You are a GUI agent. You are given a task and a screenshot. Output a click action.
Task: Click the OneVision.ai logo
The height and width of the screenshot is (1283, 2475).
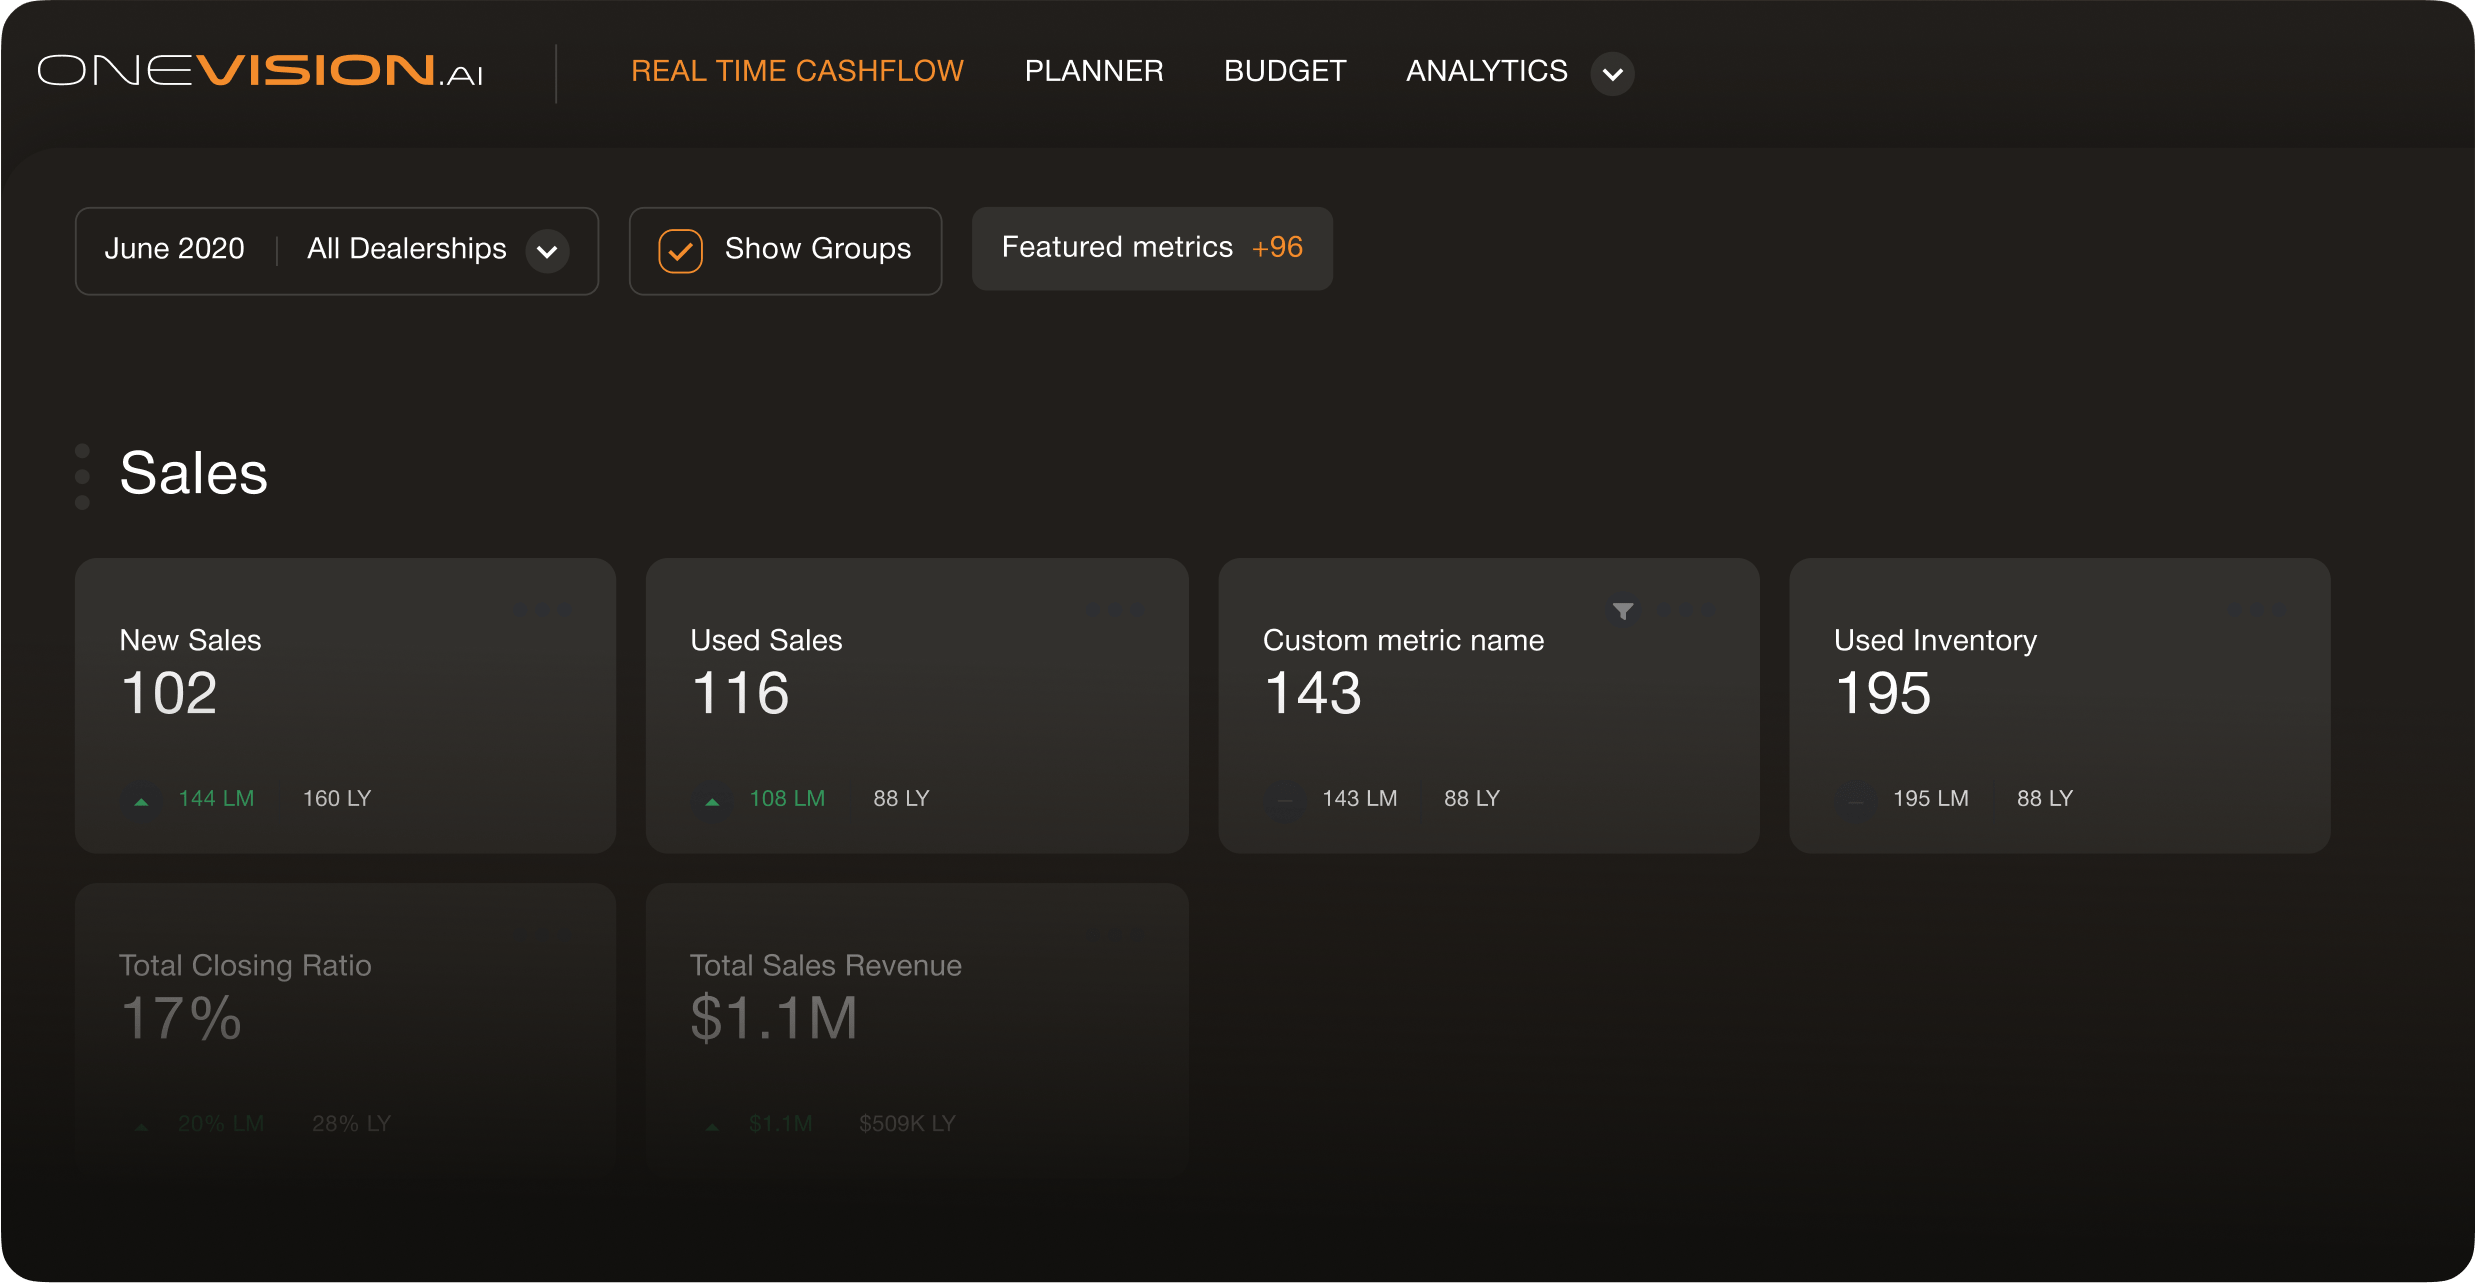coord(262,70)
